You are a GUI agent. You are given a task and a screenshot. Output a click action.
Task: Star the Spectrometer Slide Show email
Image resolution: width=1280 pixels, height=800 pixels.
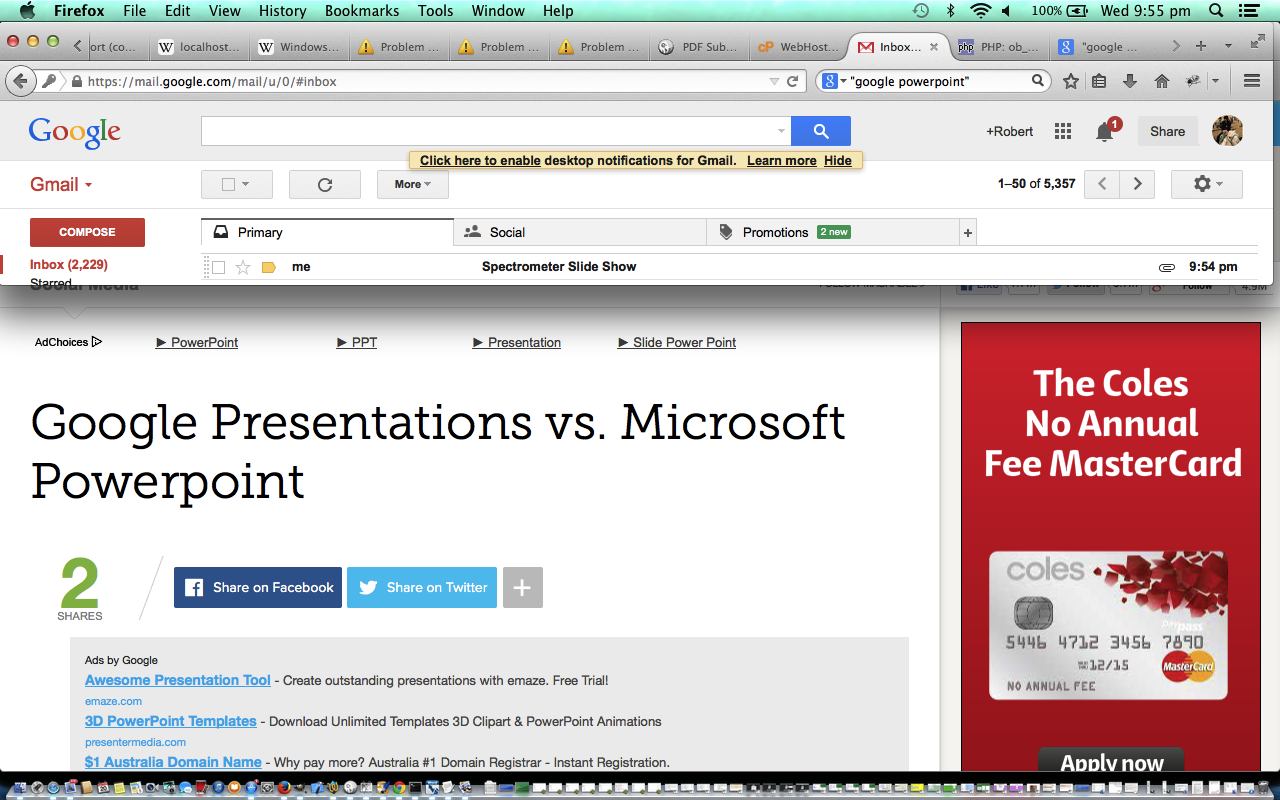point(243,267)
